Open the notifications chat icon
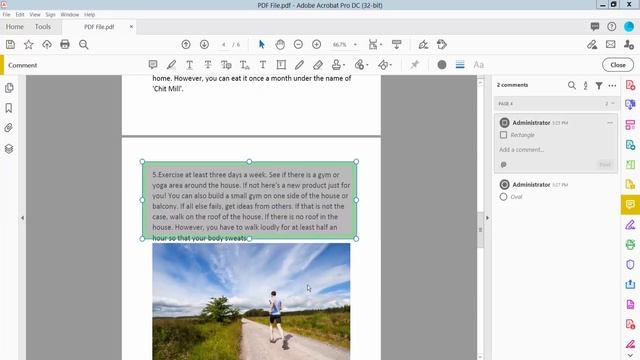Screen dimensions: 640x360 click(x=595, y=27)
